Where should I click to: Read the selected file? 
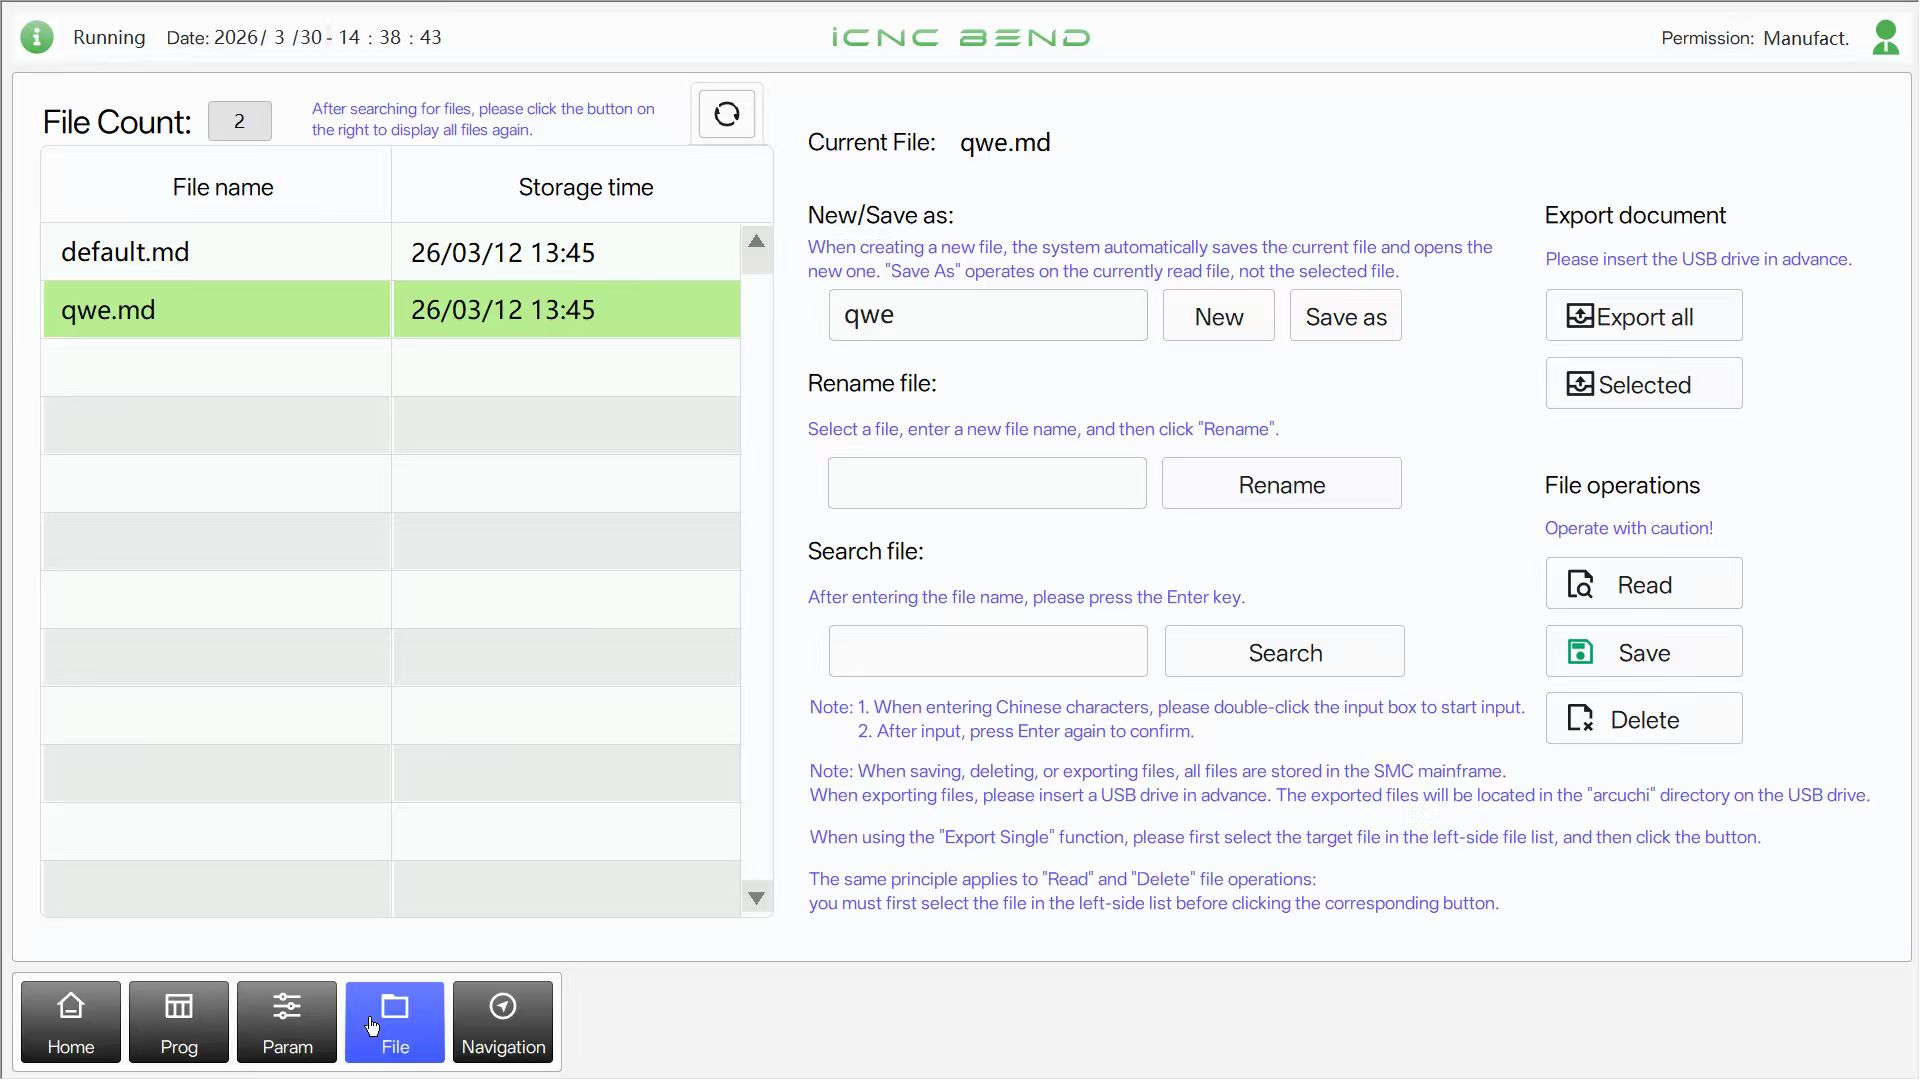1643,584
